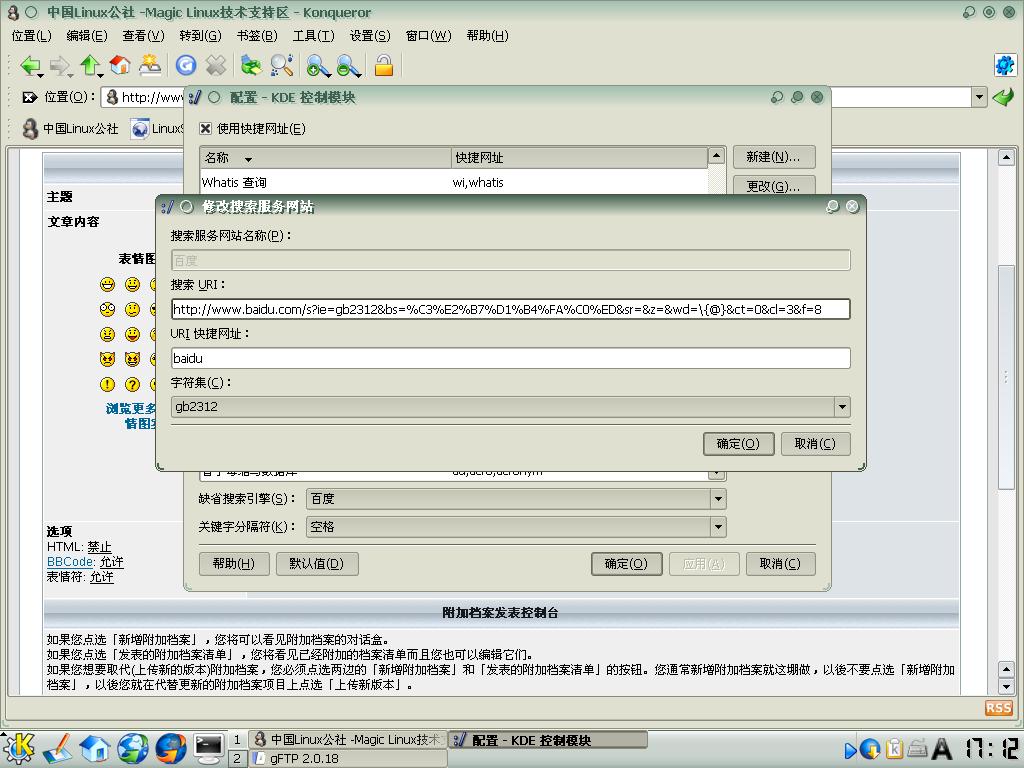Click the Konqueror gear animation icon
The height and width of the screenshot is (768, 1024).
tap(1005, 65)
